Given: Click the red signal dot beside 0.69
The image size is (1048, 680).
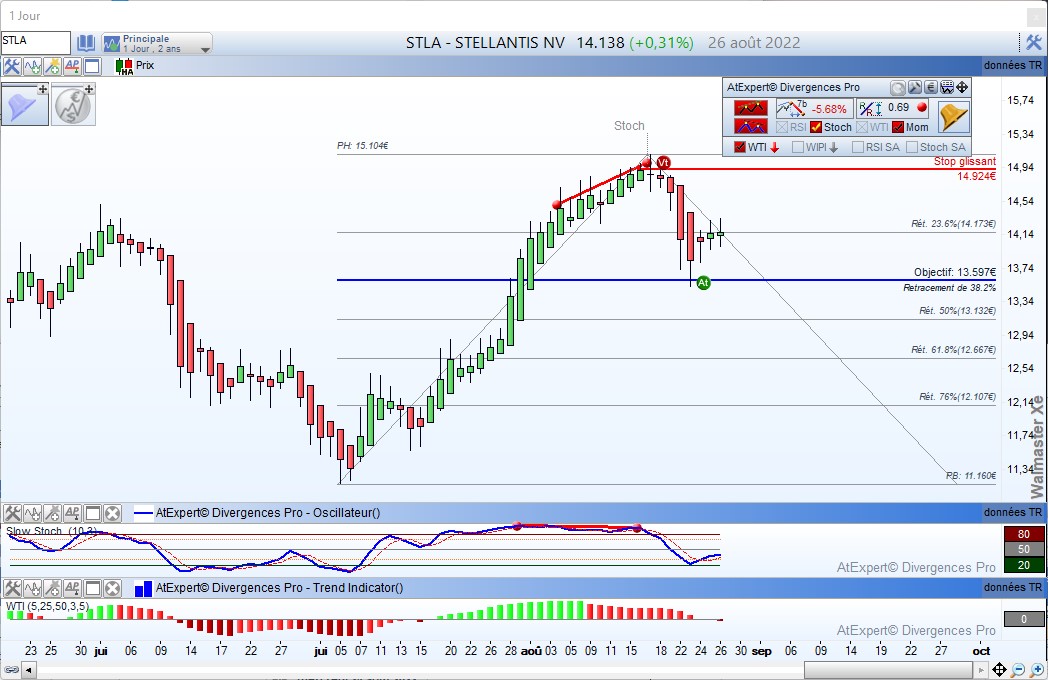Looking at the screenshot, I should [x=922, y=107].
